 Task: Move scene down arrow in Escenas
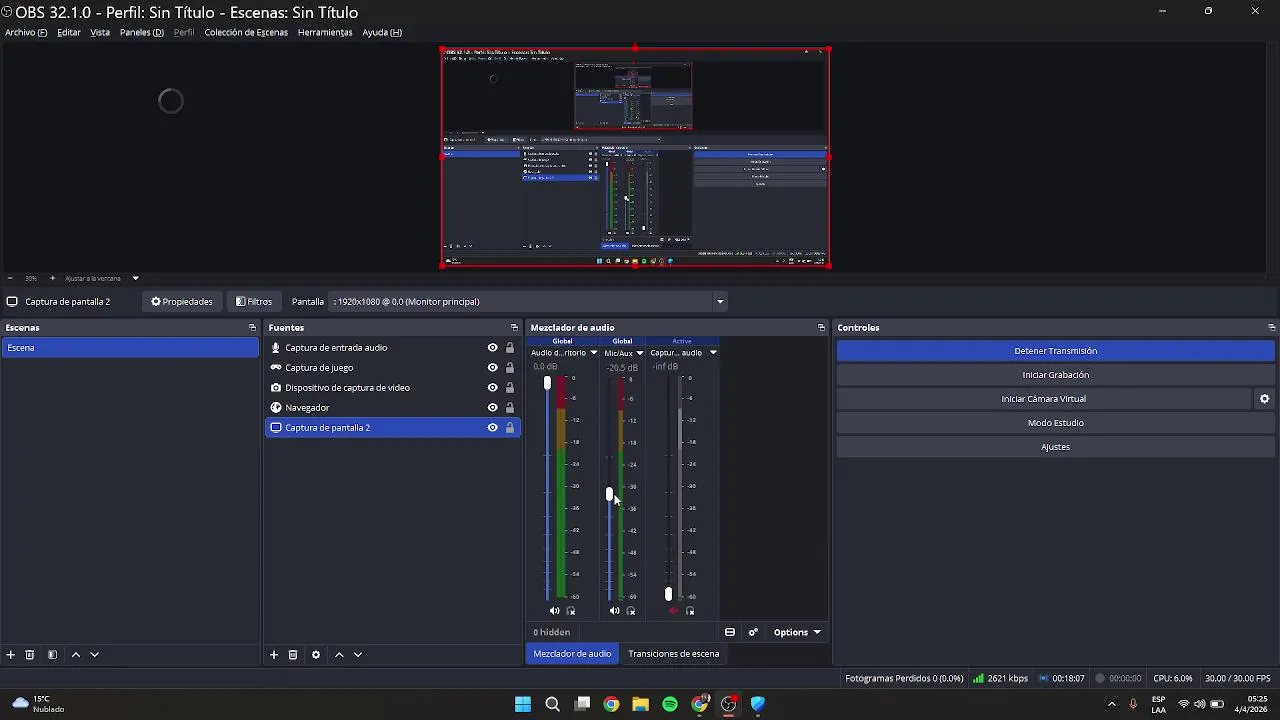[95, 655]
